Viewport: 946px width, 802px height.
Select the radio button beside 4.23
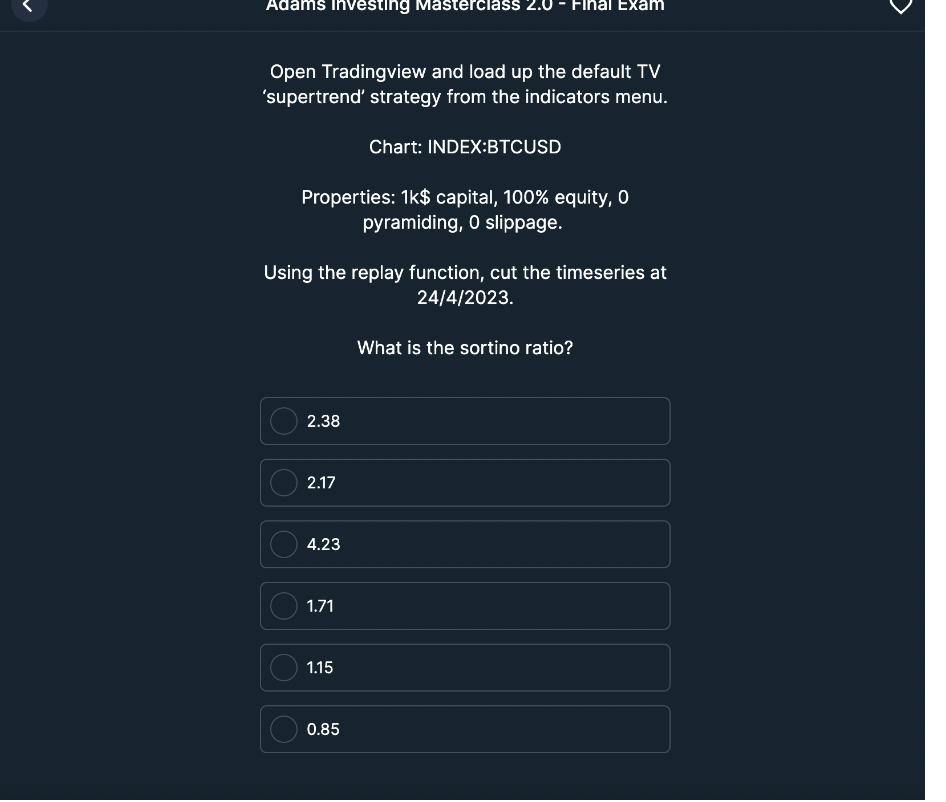283,544
